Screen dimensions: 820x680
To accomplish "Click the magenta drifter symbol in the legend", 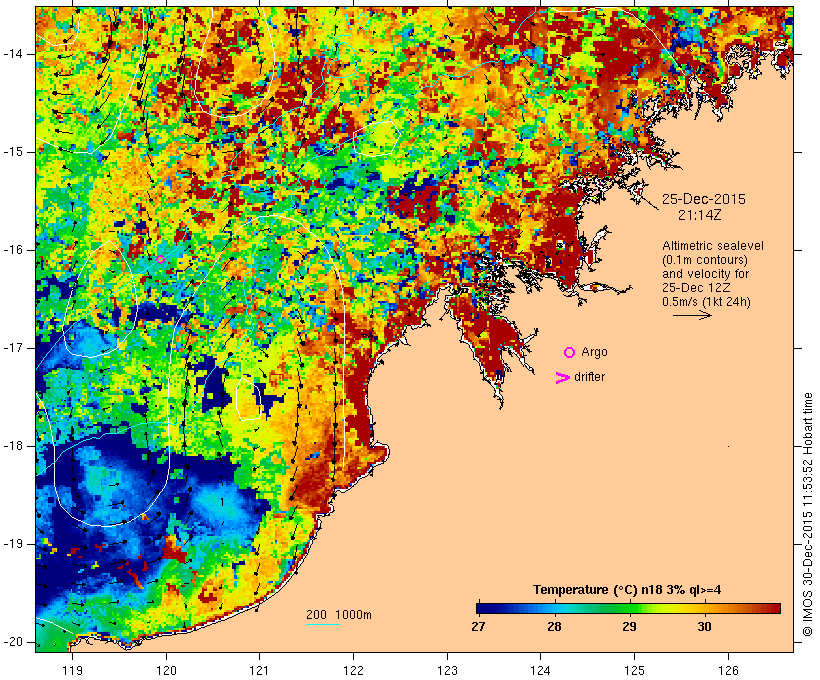I will tap(562, 378).
